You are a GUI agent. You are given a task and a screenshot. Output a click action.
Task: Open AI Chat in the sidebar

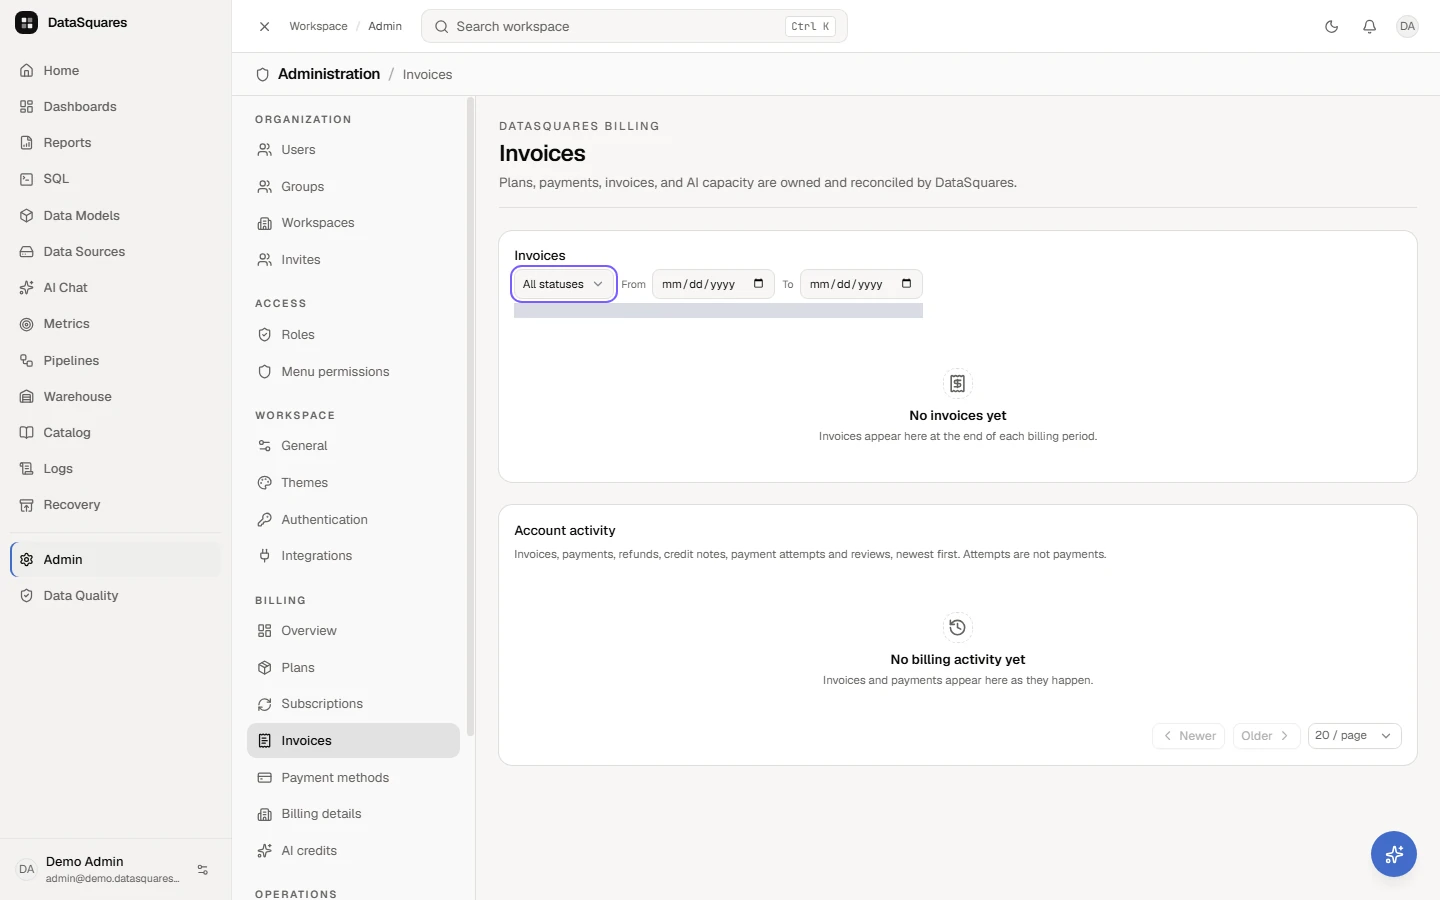(x=116, y=288)
